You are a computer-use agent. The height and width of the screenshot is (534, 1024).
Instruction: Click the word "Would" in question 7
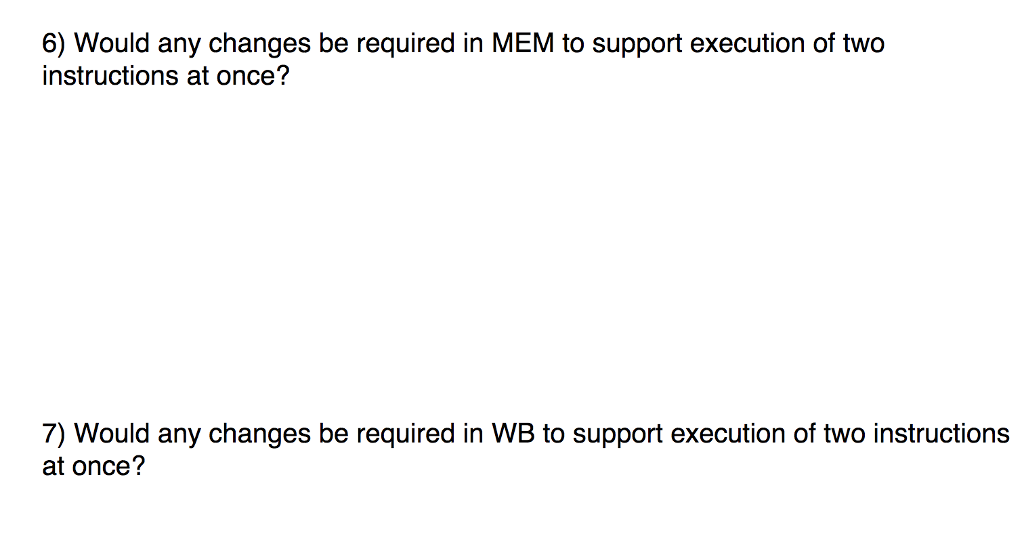[x=112, y=433]
